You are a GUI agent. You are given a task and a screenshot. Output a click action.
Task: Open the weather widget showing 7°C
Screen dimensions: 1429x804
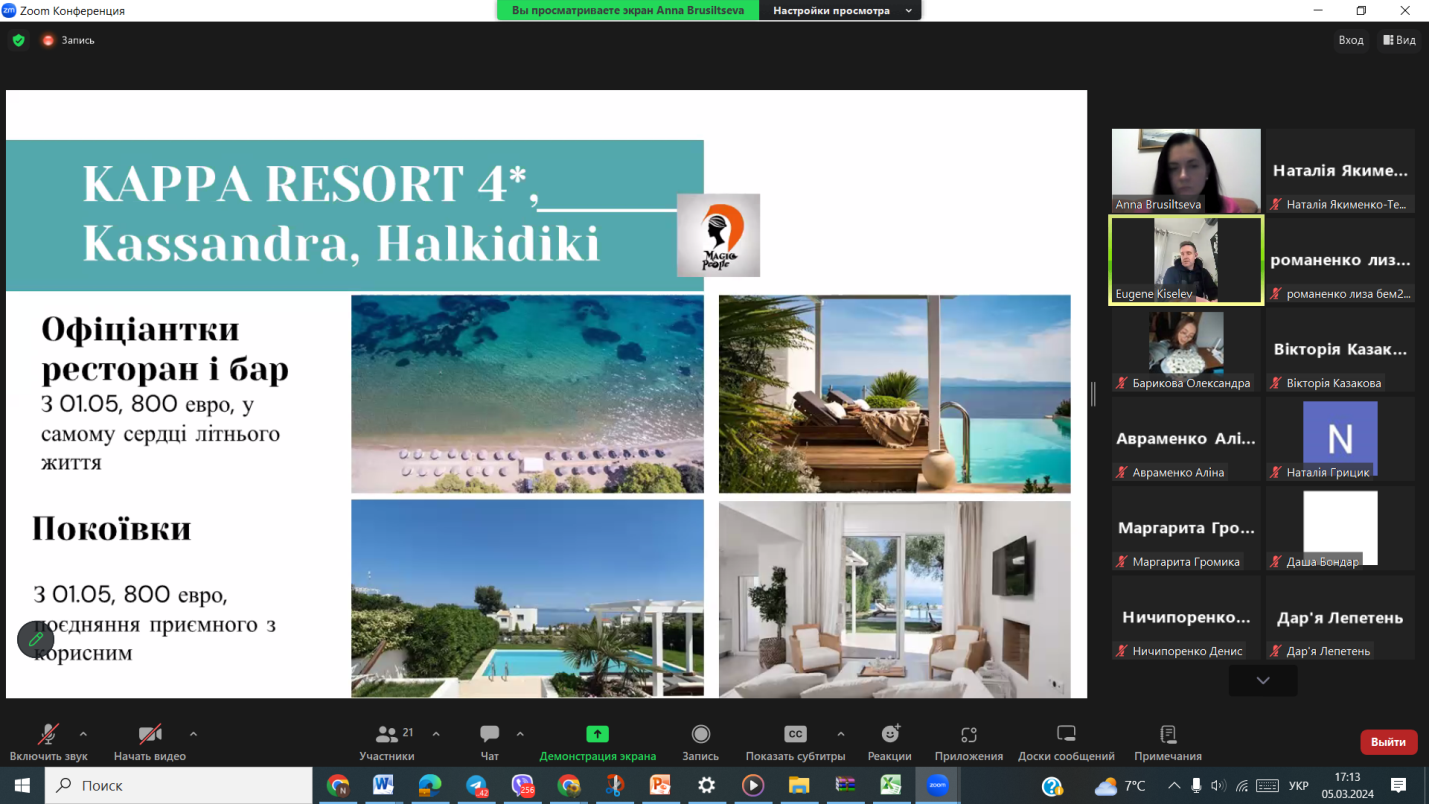(x=1120, y=785)
